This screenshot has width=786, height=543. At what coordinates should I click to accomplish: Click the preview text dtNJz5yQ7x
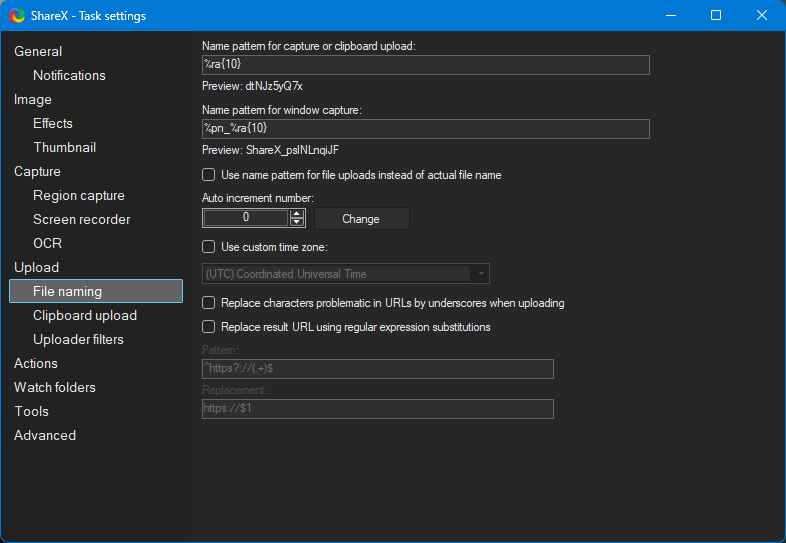point(274,86)
